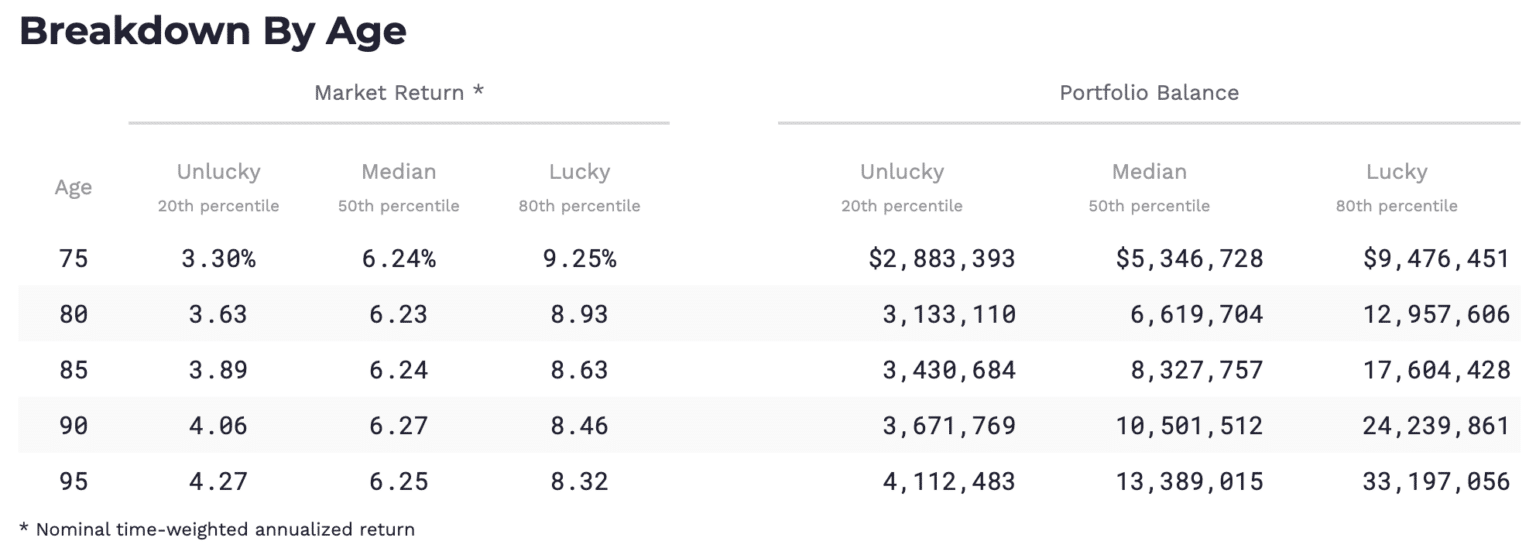Image resolution: width=1536 pixels, height=548 pixels.
Task: Select the 3.30% unlucky return cell
Action: [x=218, y=259]
